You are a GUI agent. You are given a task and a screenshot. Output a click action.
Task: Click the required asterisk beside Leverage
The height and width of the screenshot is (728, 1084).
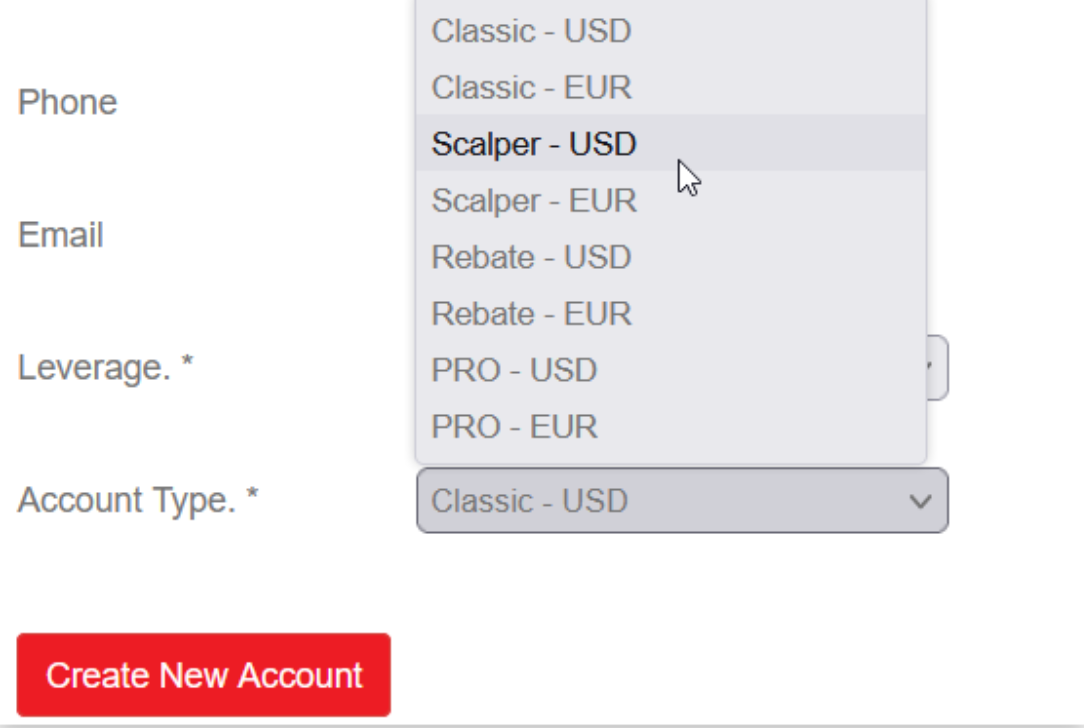pyautogui.click(x=187, y=367)
